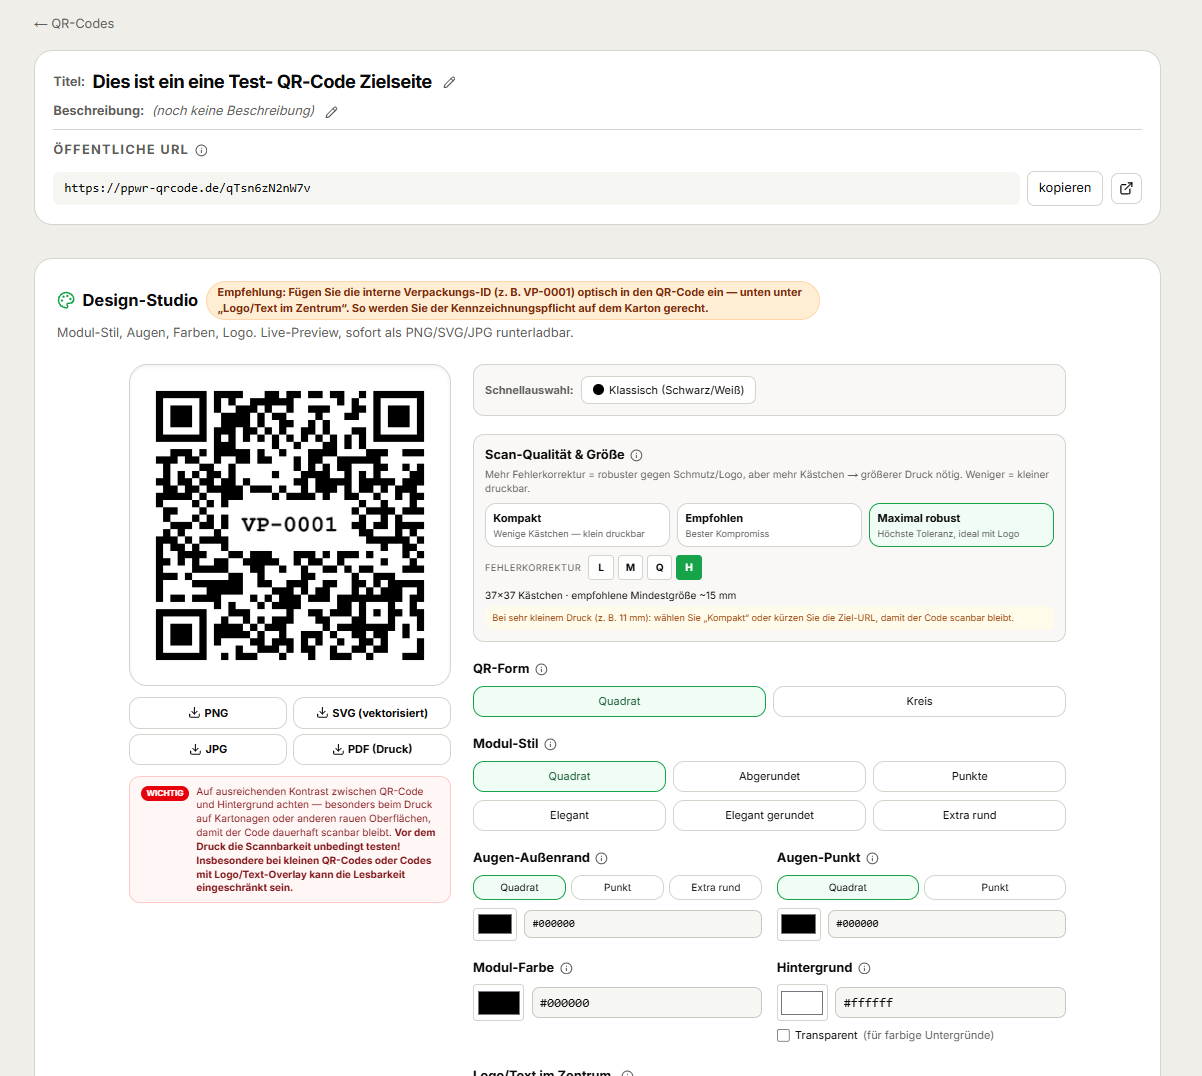
Task: Edit the title with the pencil icon
Action: tap(450, 82)
